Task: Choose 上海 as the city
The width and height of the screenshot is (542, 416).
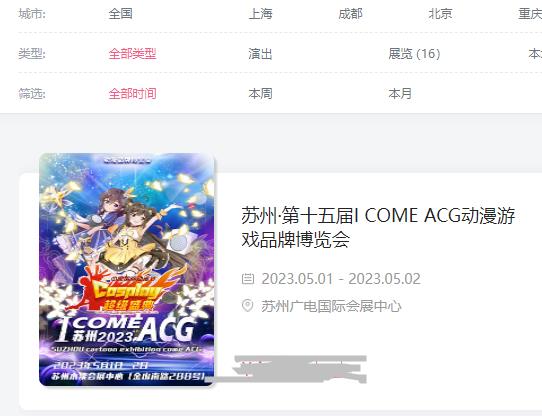Action: (x=260, y=14)
